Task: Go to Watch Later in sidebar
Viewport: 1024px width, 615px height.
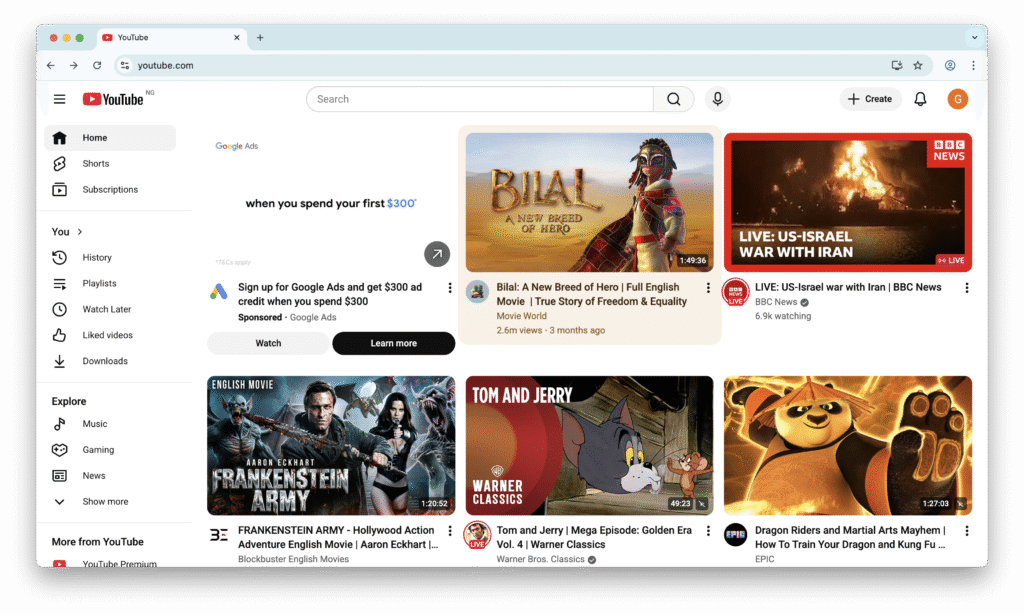Action: point(106,310)
